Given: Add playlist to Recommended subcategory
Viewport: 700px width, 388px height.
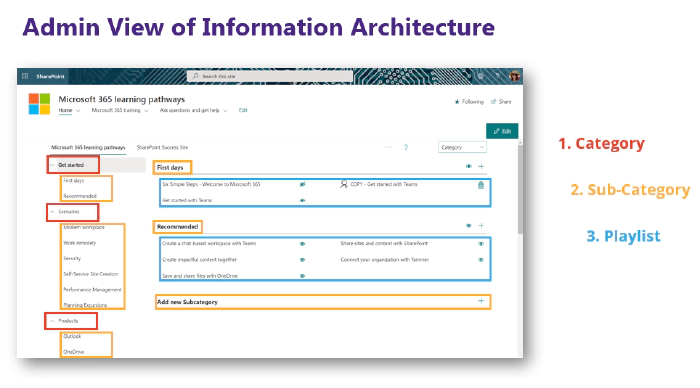Looking at the screenshot, I should click(x=481, y=225).
